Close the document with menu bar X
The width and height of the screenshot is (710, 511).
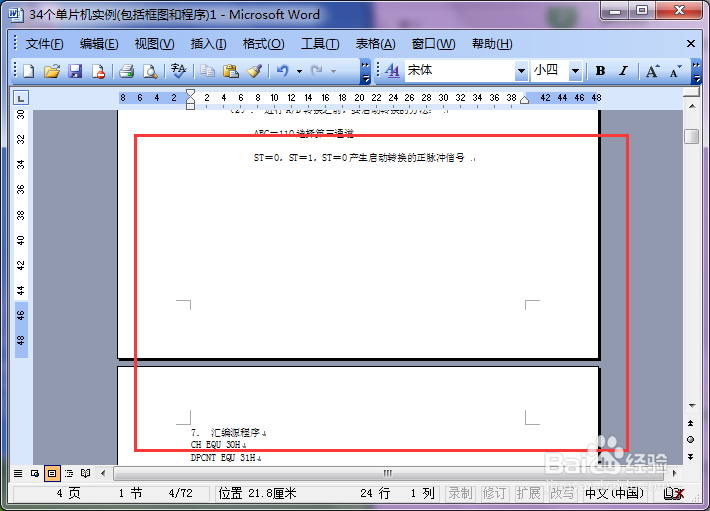coord(691,43)
